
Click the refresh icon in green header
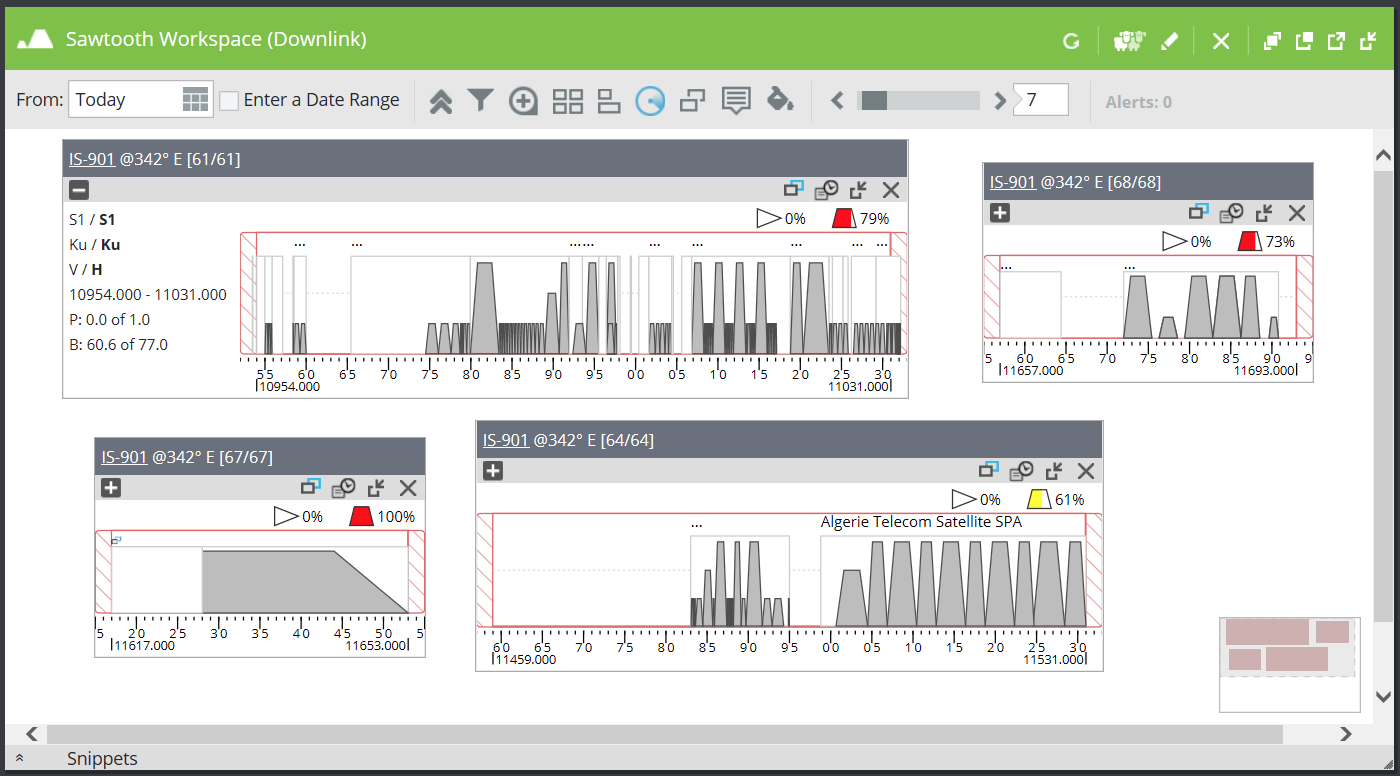1071,41
